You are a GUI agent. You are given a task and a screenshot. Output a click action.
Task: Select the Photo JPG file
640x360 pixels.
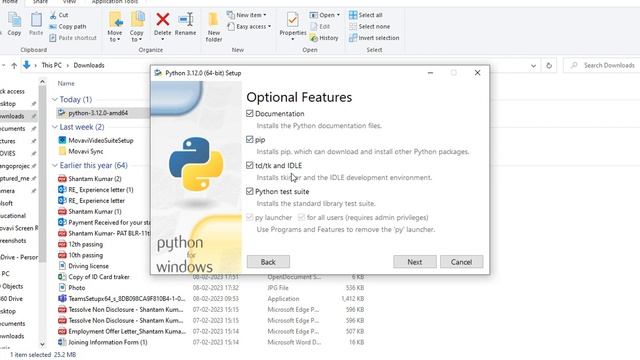click(x=72, y=288)
